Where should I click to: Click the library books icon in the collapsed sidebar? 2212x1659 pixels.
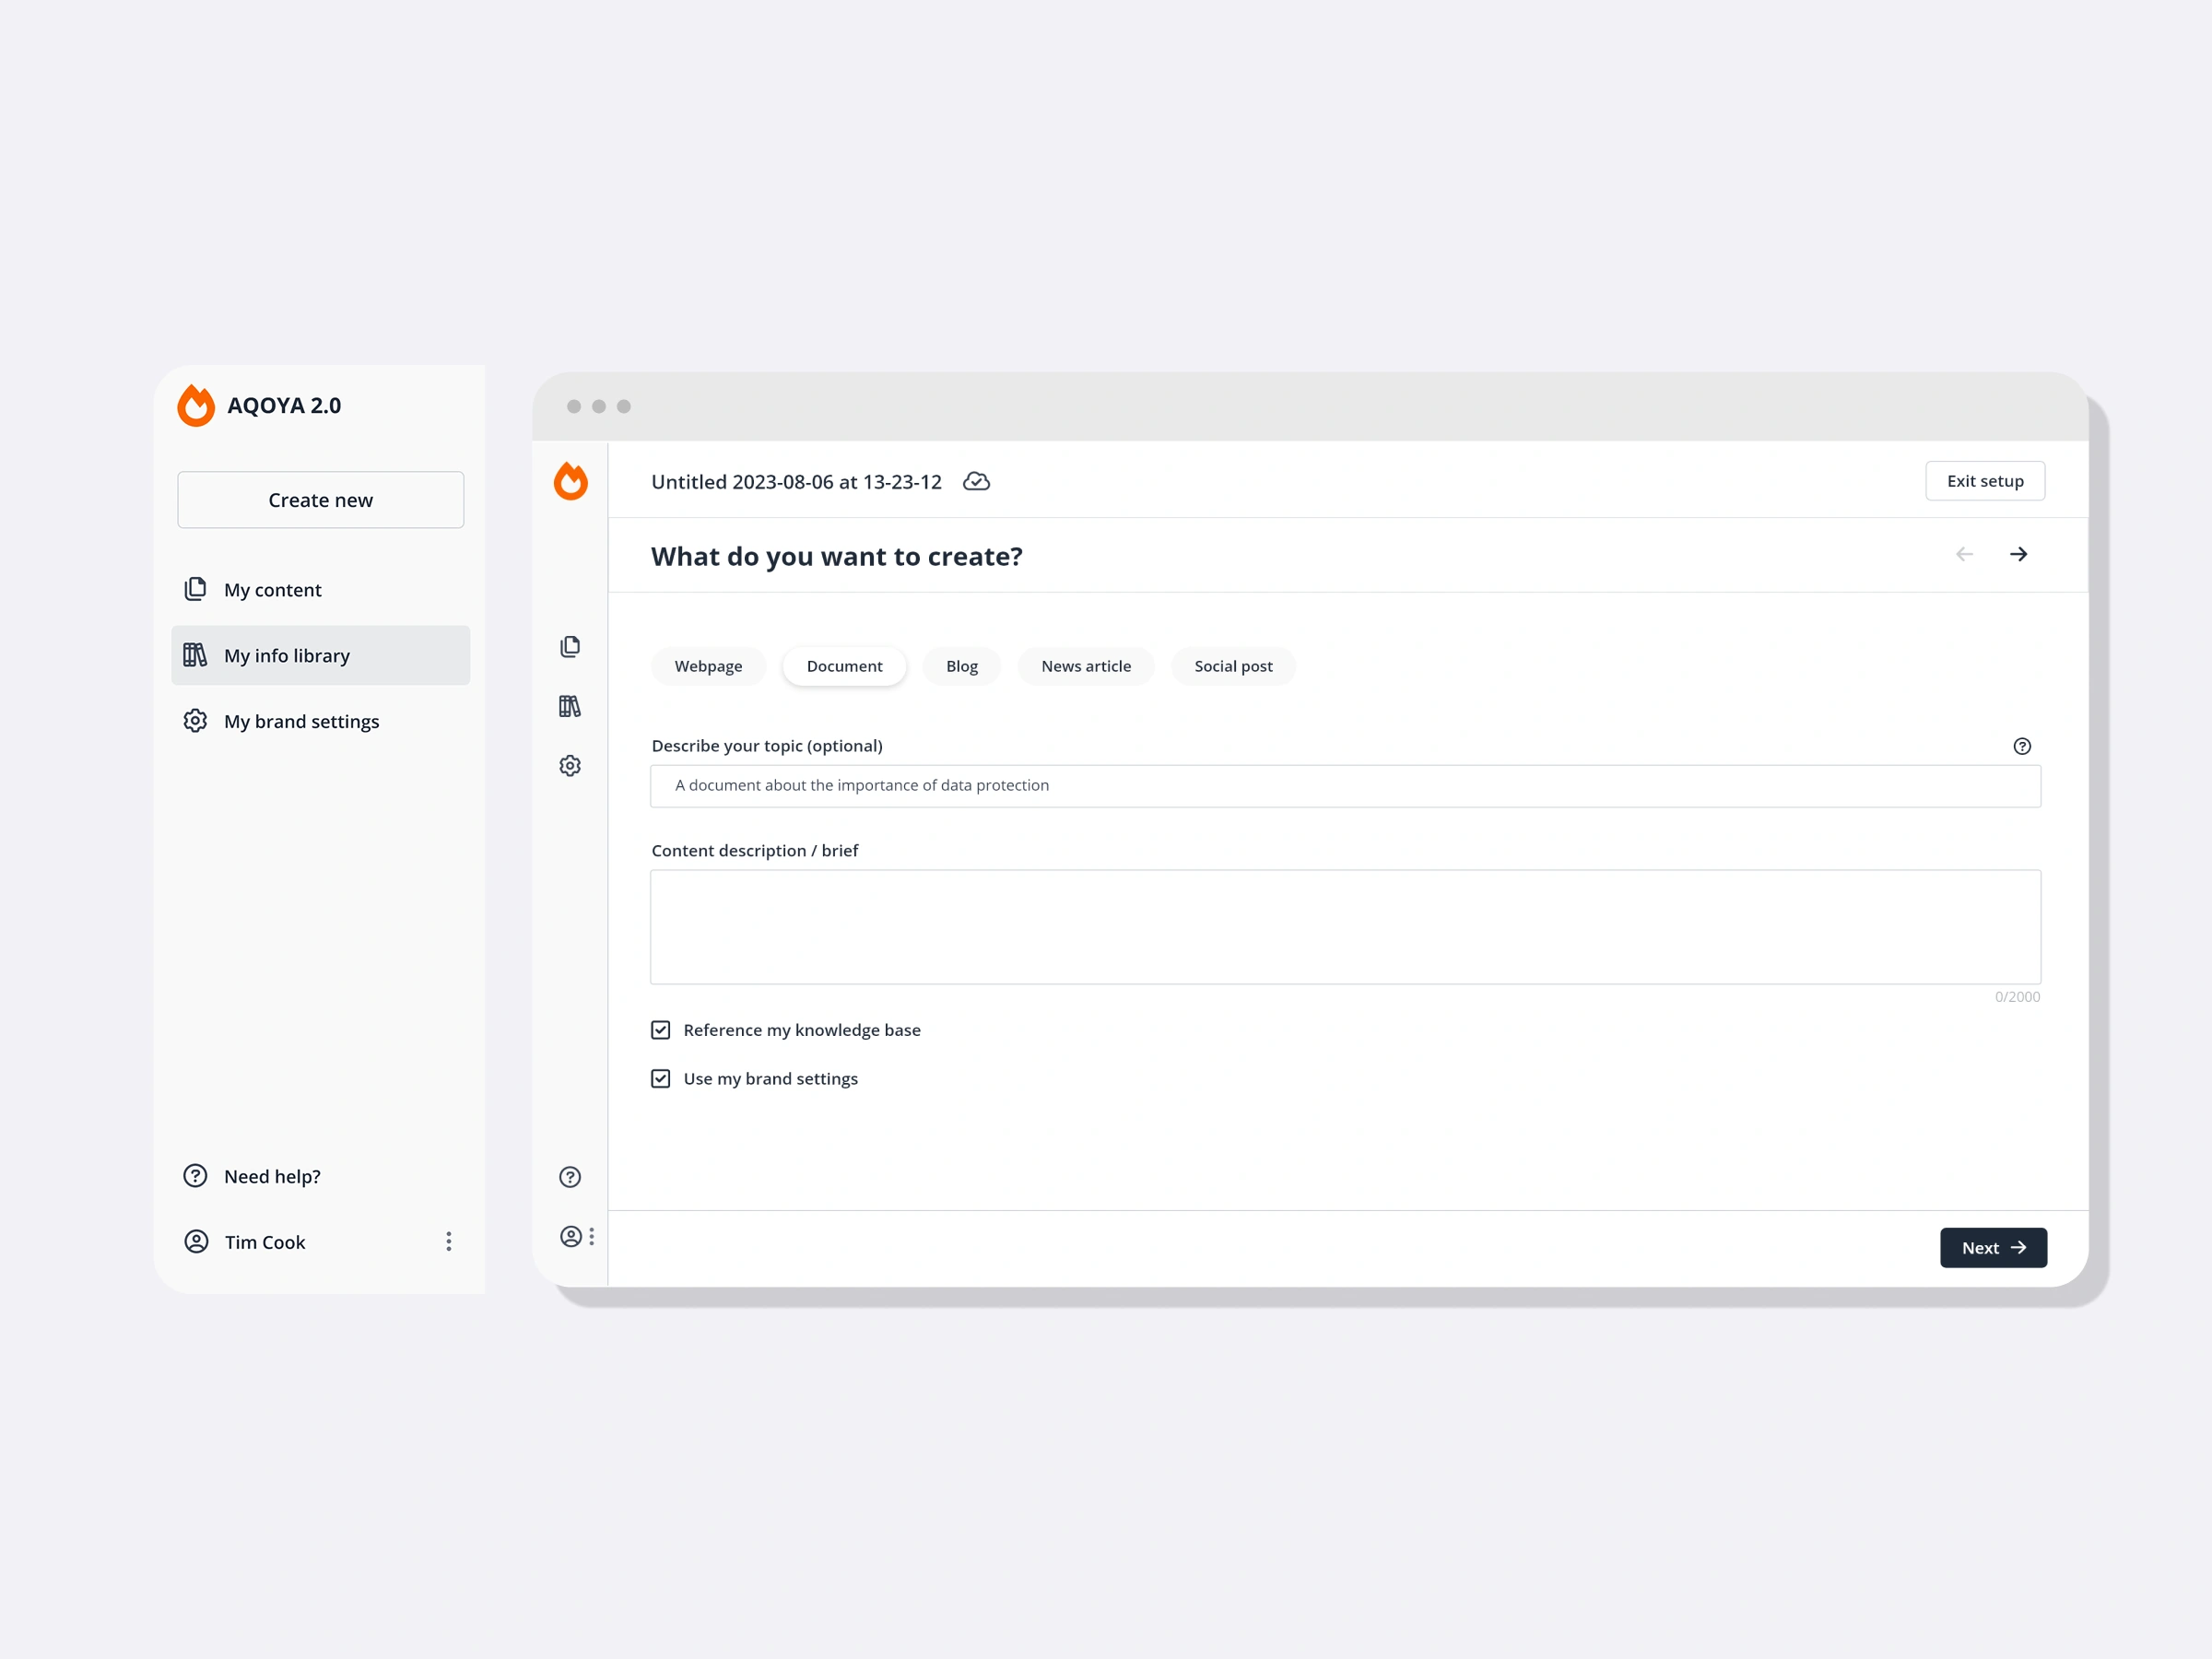[570, 706]
